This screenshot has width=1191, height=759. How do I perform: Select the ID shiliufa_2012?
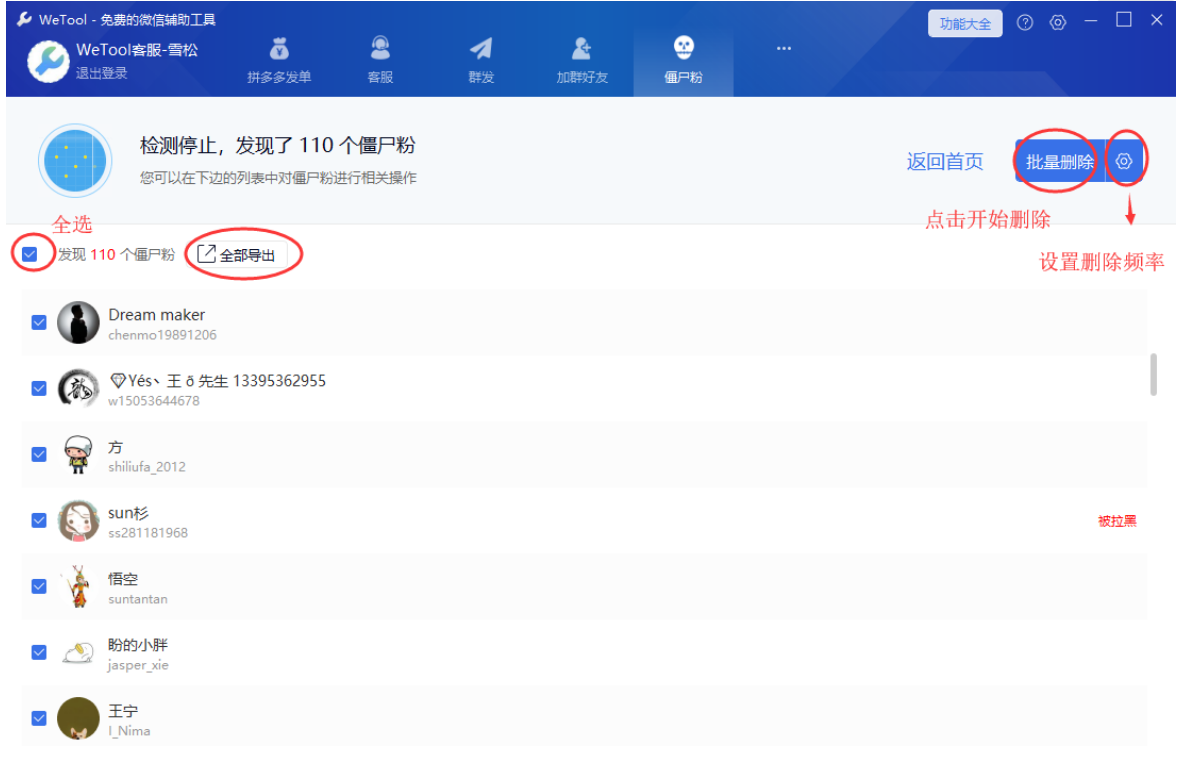coord(147,466)
